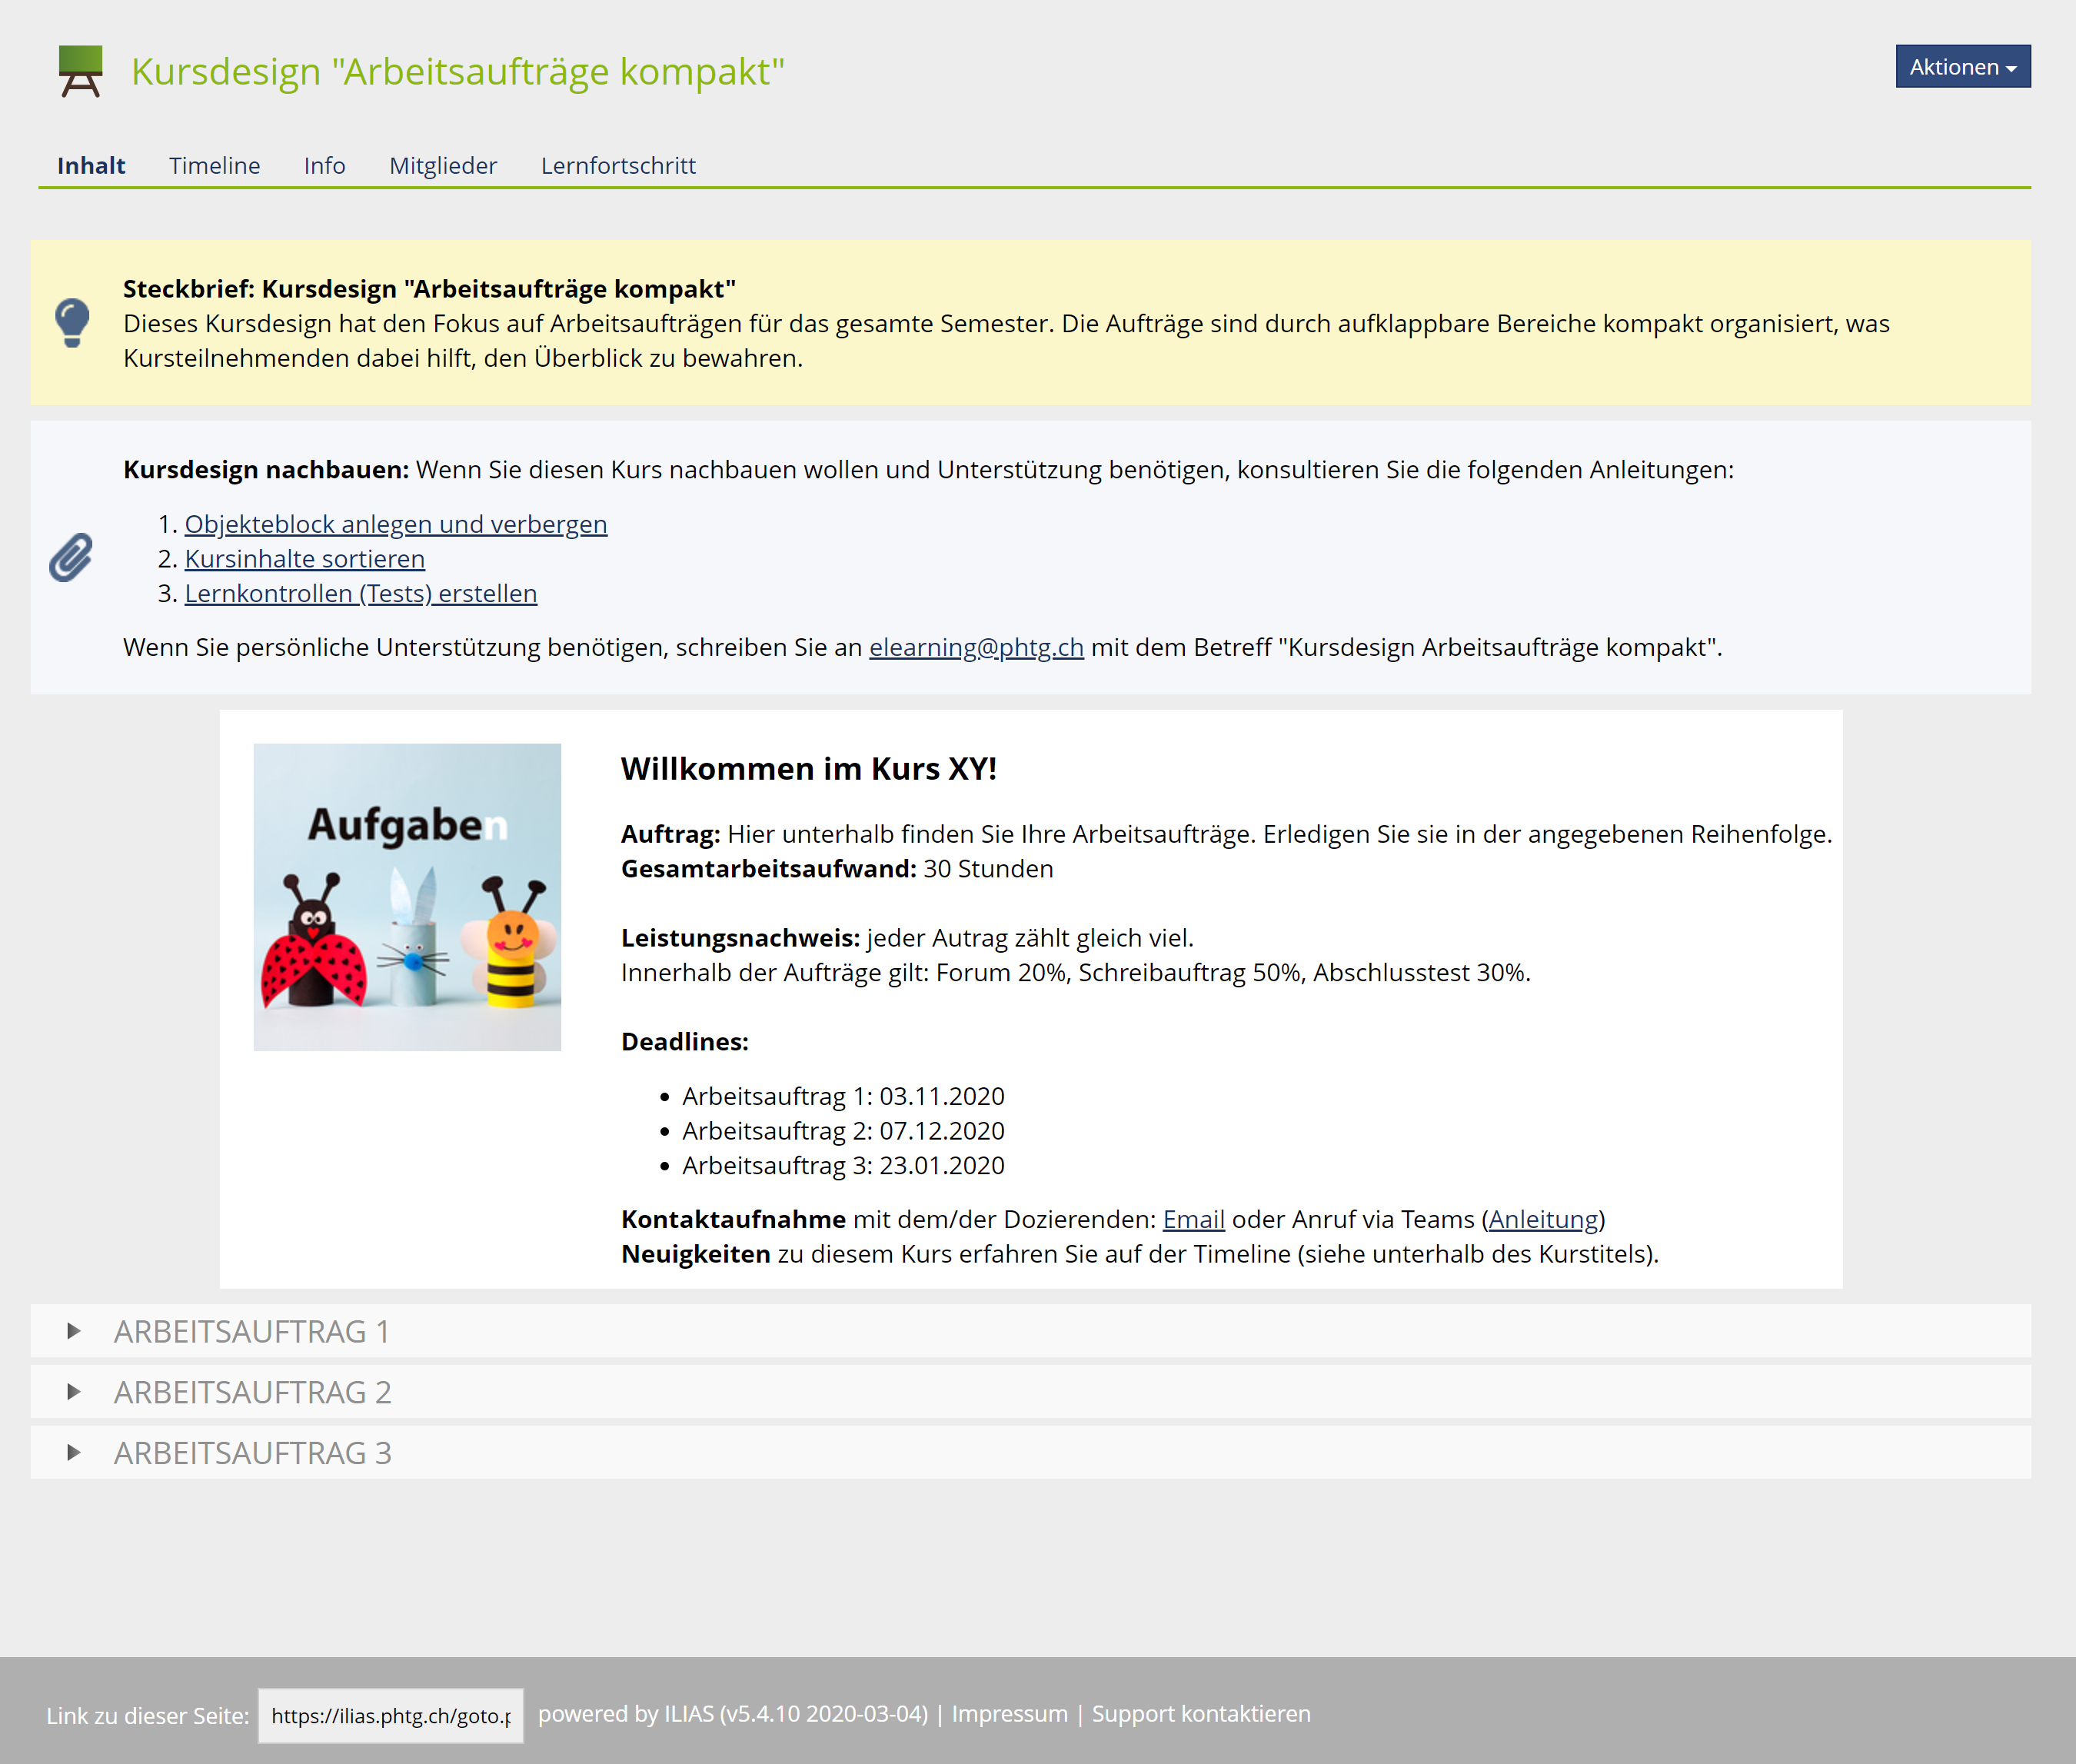
Task: Select the Inhalt tab
Action: (91, 165)
